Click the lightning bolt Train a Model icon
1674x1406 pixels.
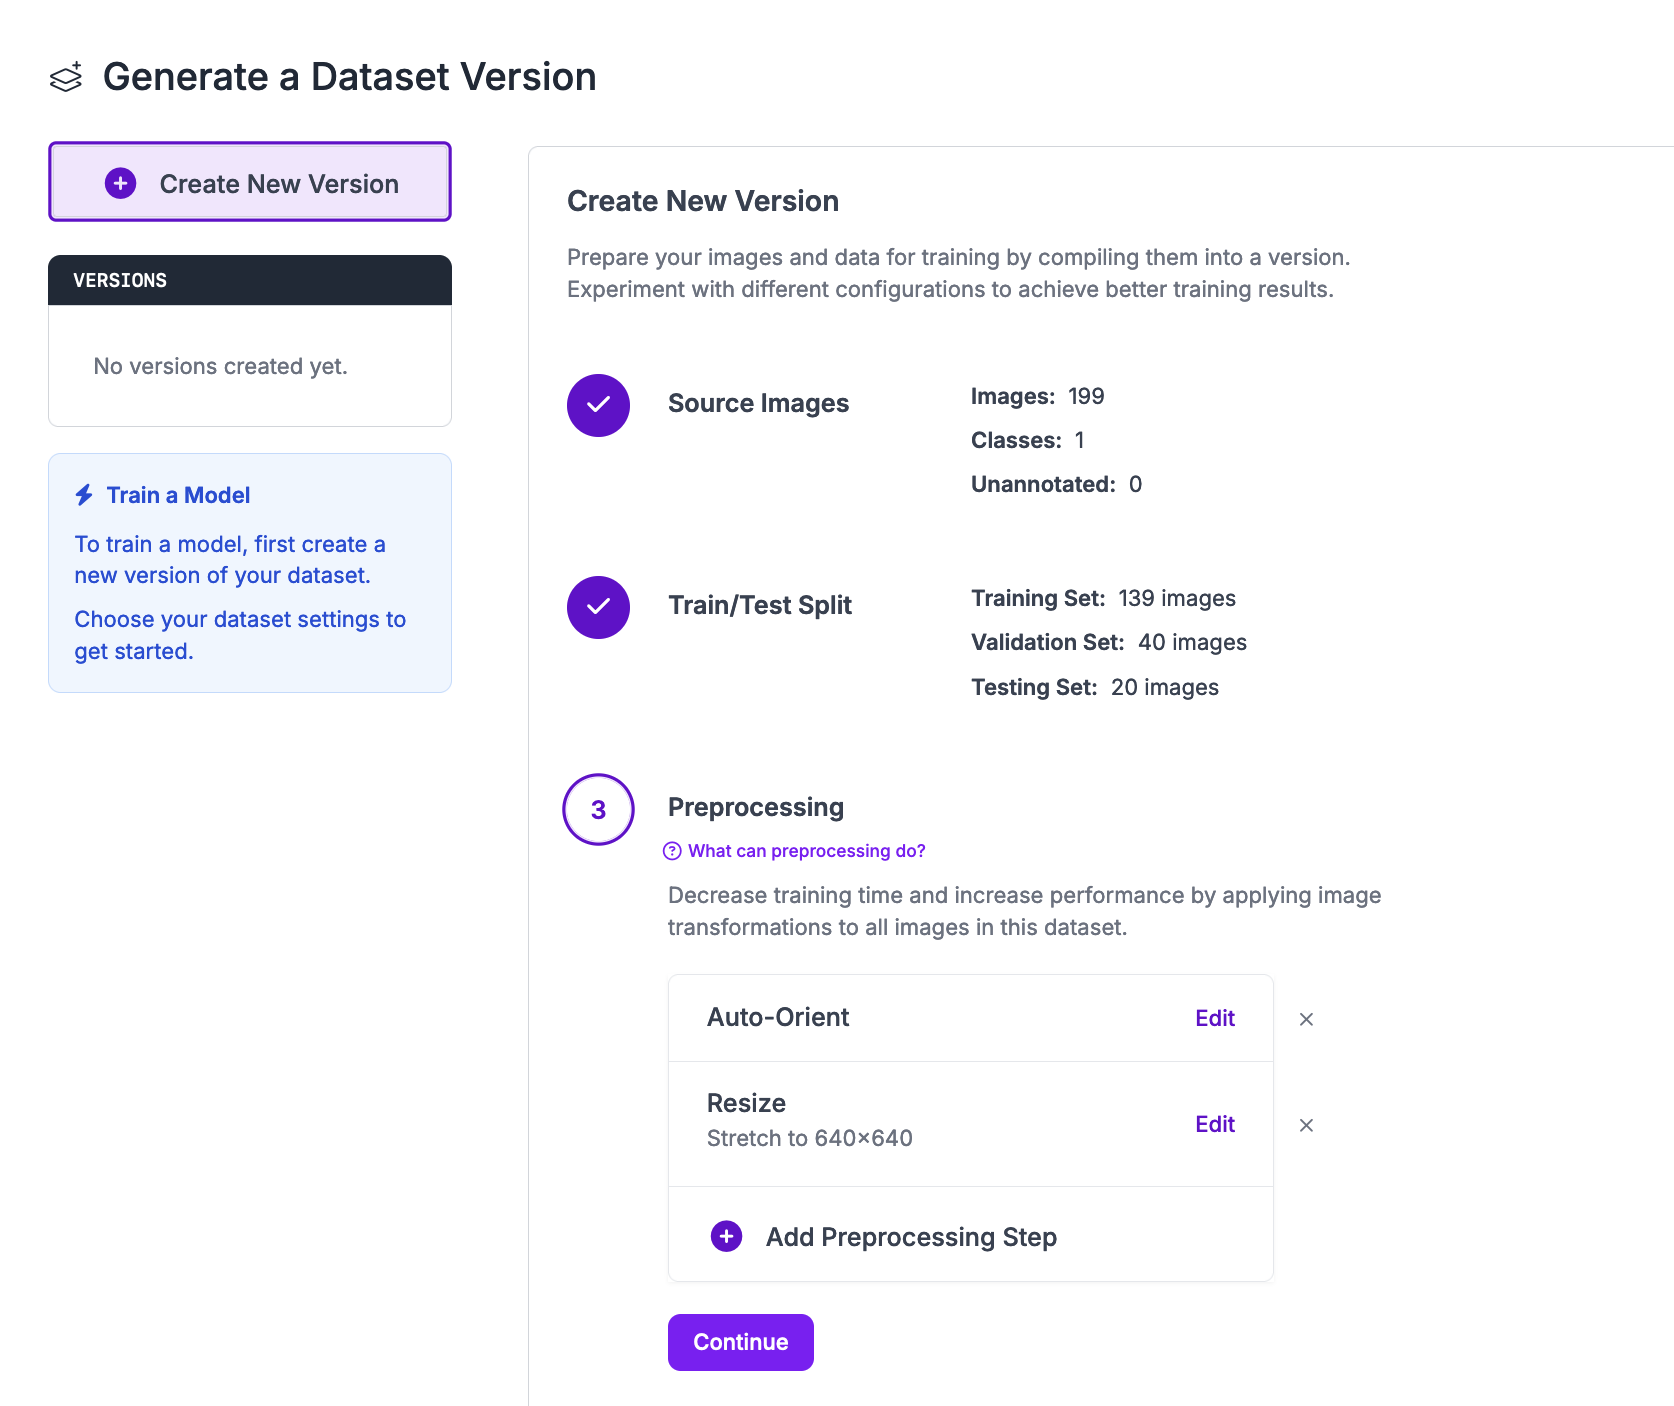85,495
